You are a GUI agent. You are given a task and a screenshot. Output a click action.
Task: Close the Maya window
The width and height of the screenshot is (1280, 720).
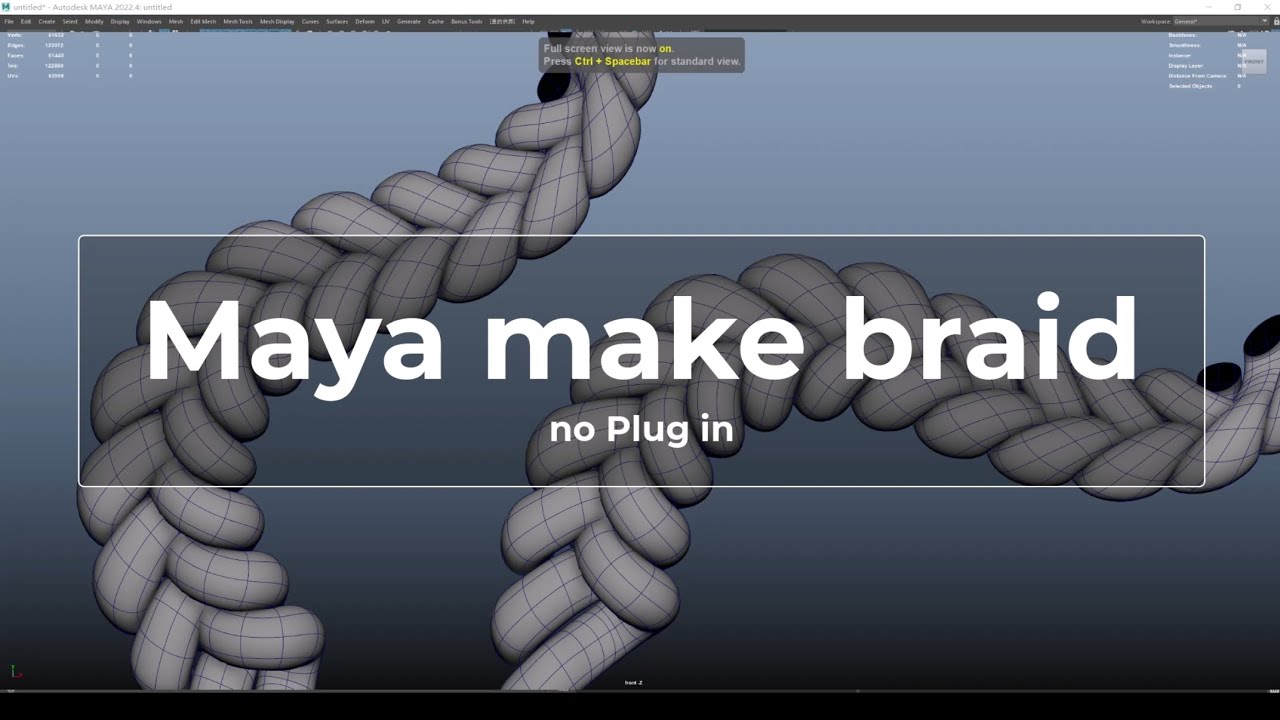click(x=1265, y=7)
